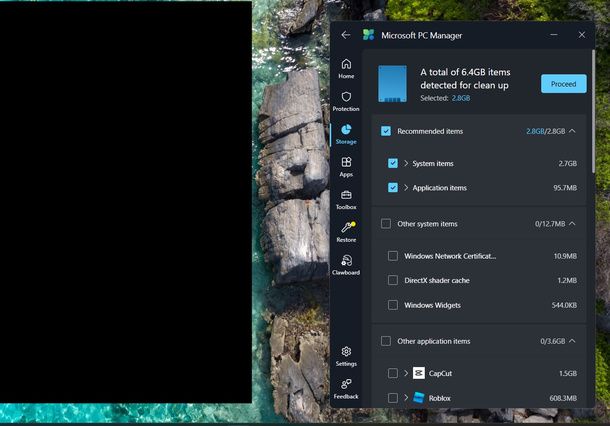
Task: Open the Restore section
Action: [x=346, y=232]
